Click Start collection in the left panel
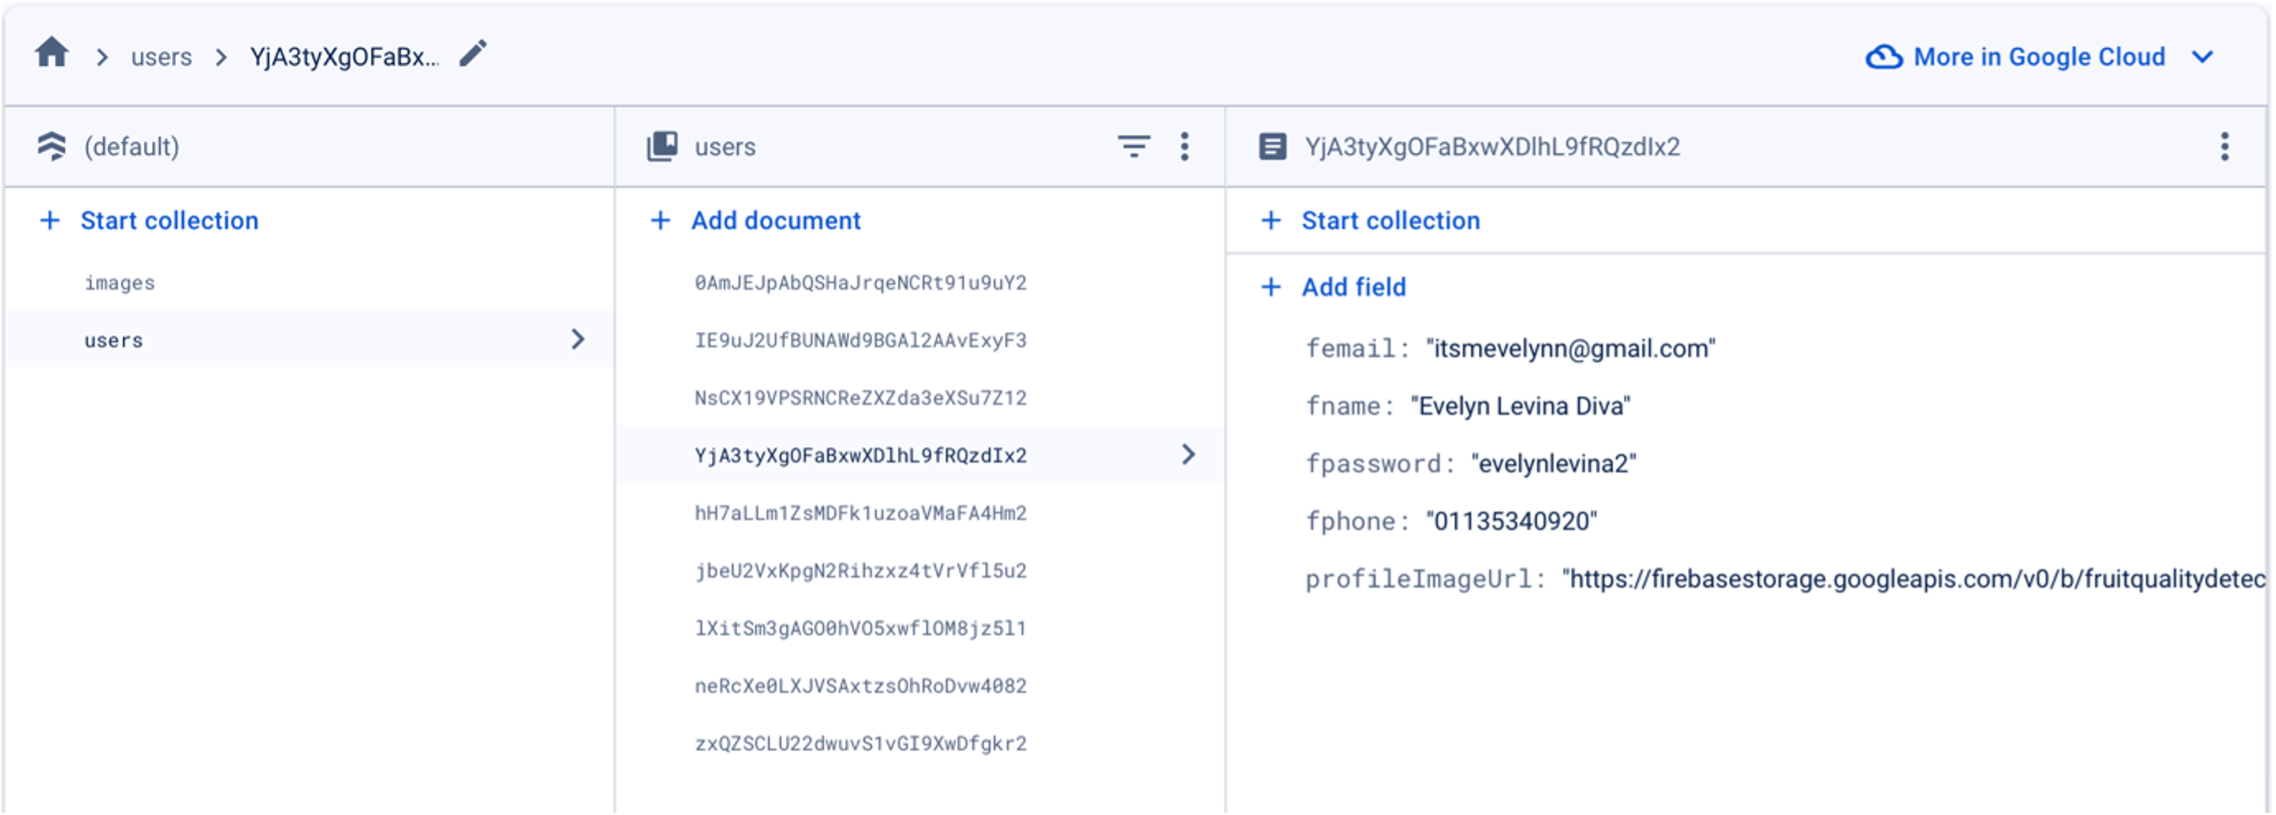This screenshot has height=815, width=2276. click(169, 221)
